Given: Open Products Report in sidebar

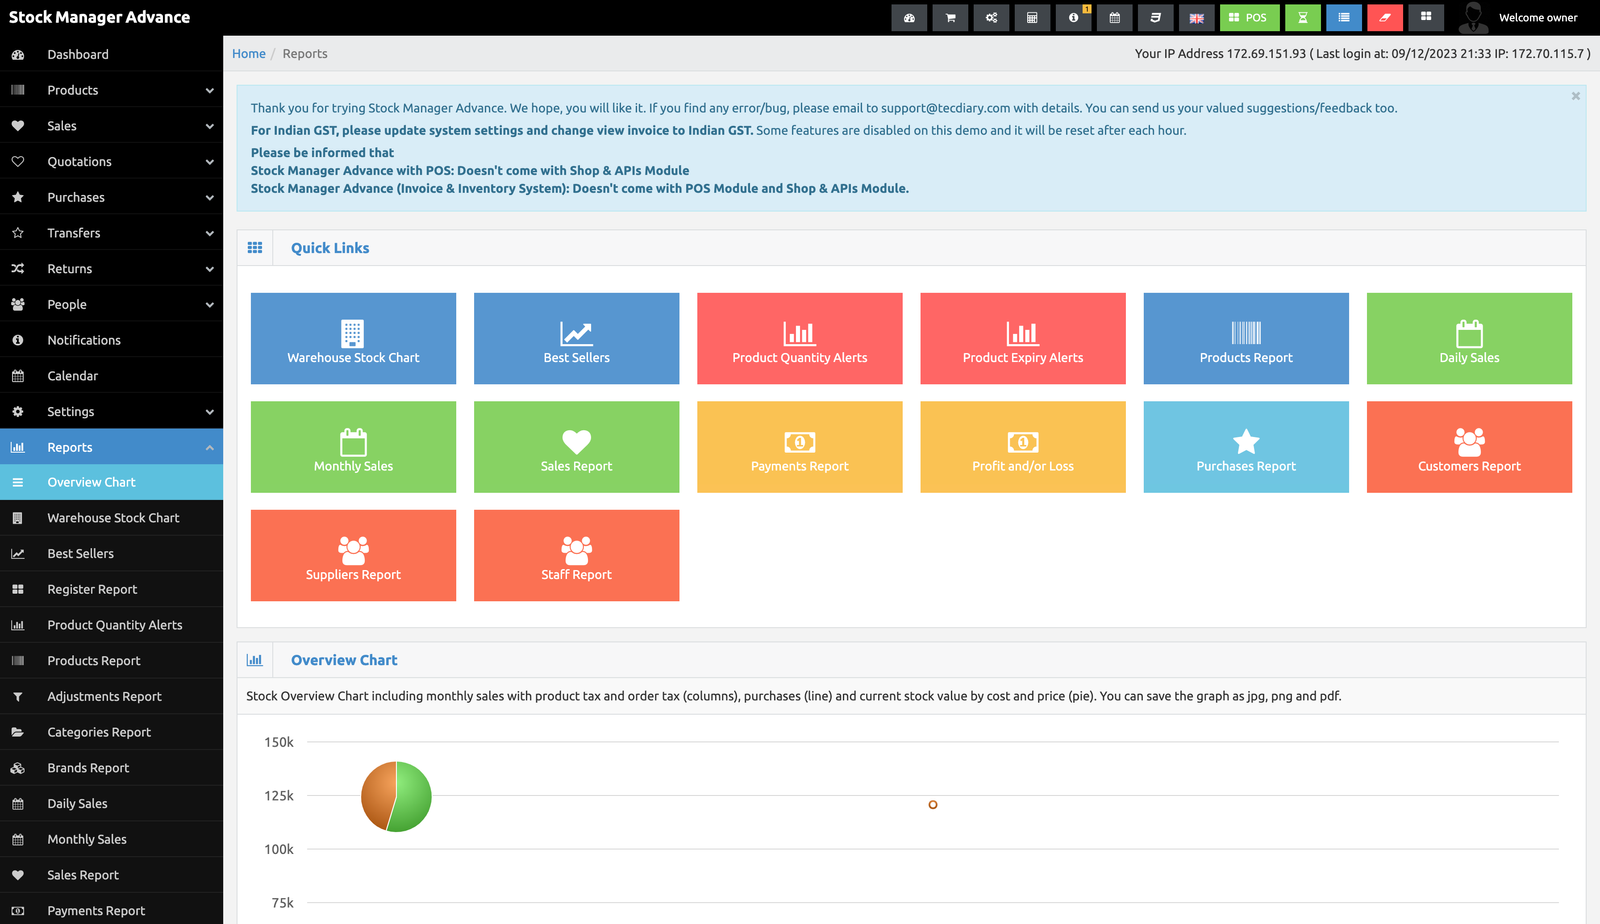Looking at the screenshot, I should (111, 661).
